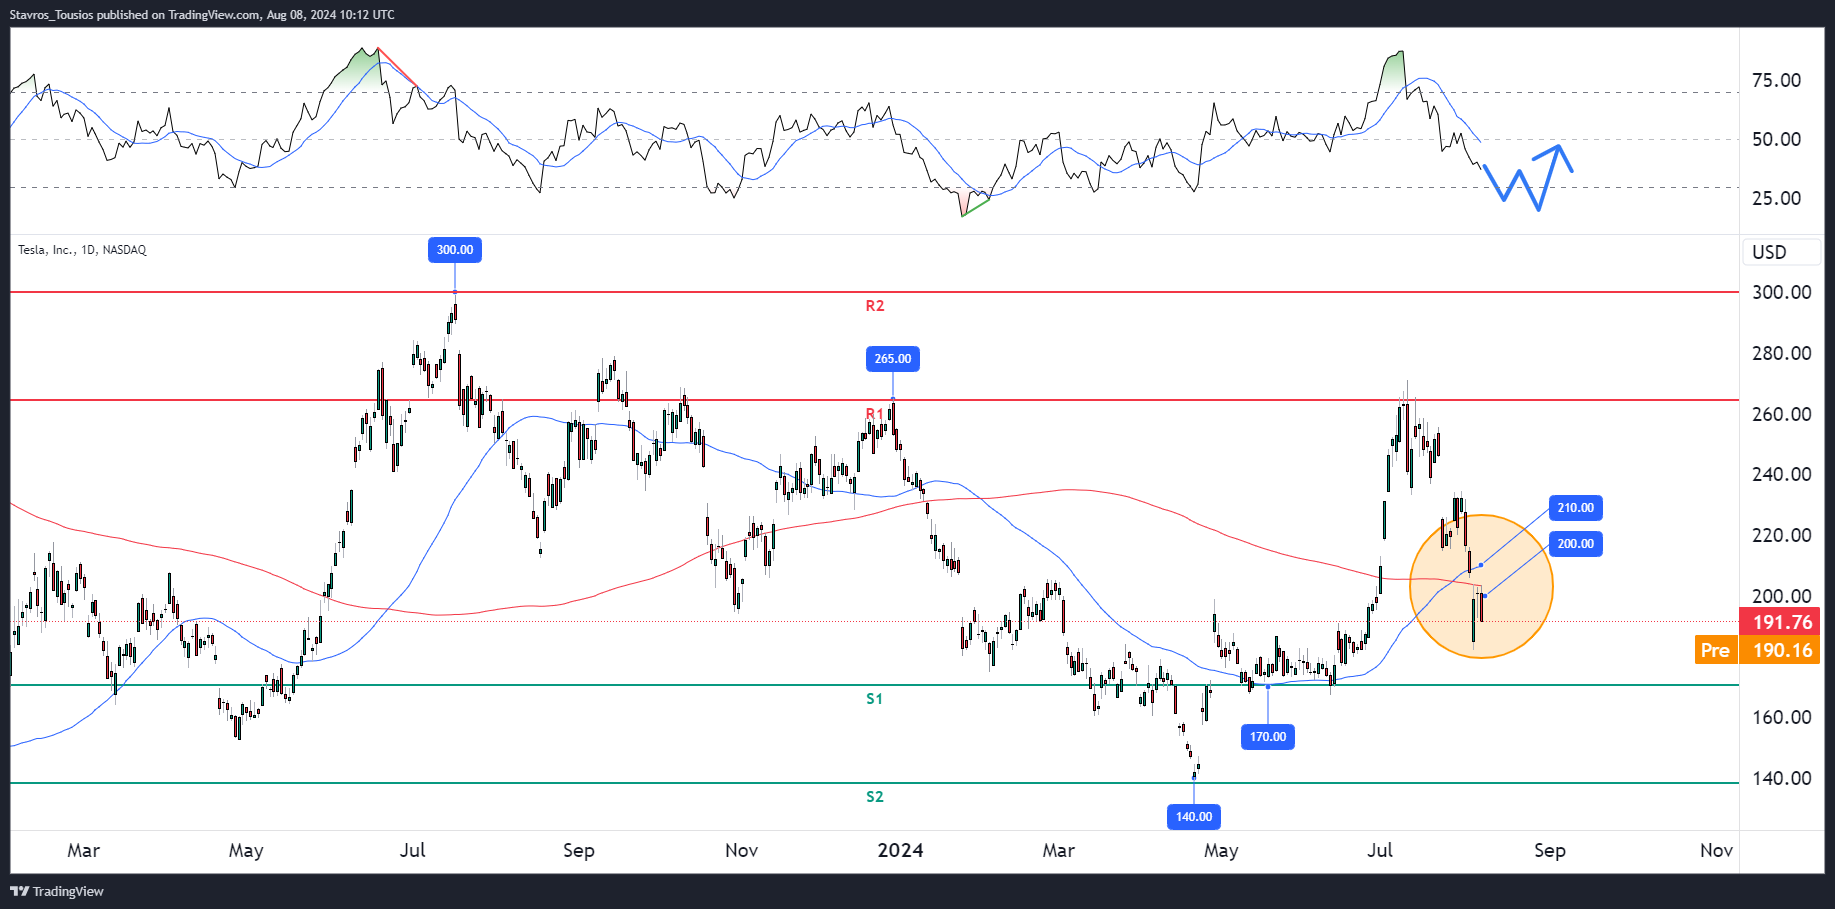This screenshot has width=1835, height=909.
Task: Click the 300.00 price callout label
Action: tap(455, 250)
